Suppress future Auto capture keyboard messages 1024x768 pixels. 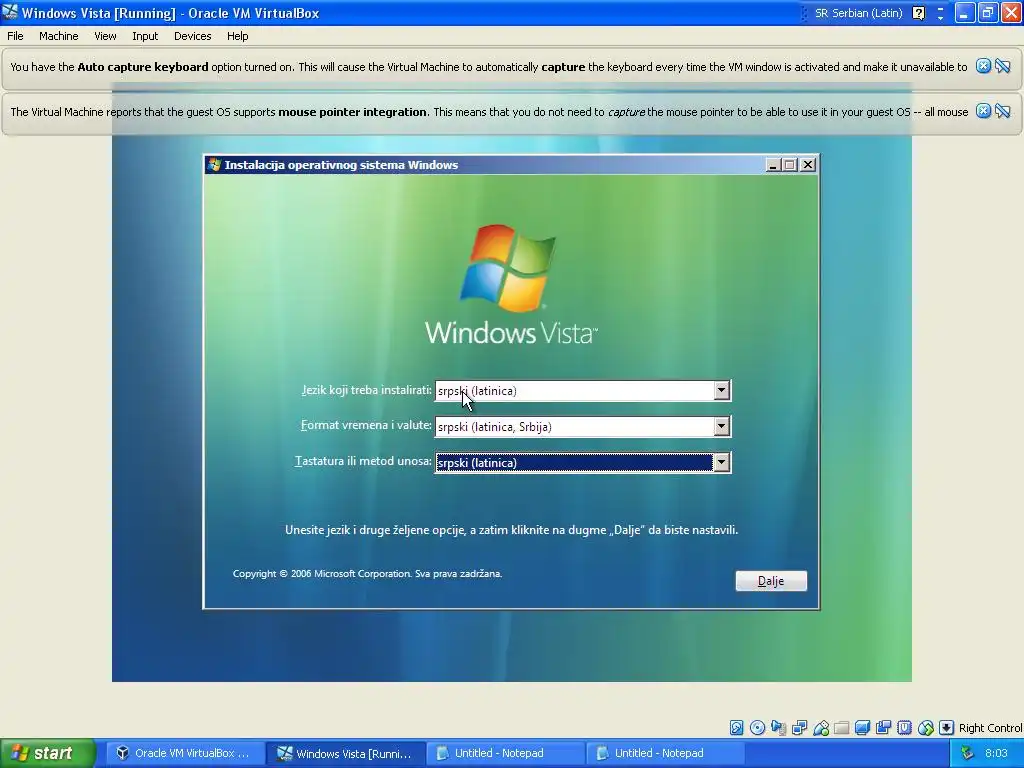coord(1003,66)
